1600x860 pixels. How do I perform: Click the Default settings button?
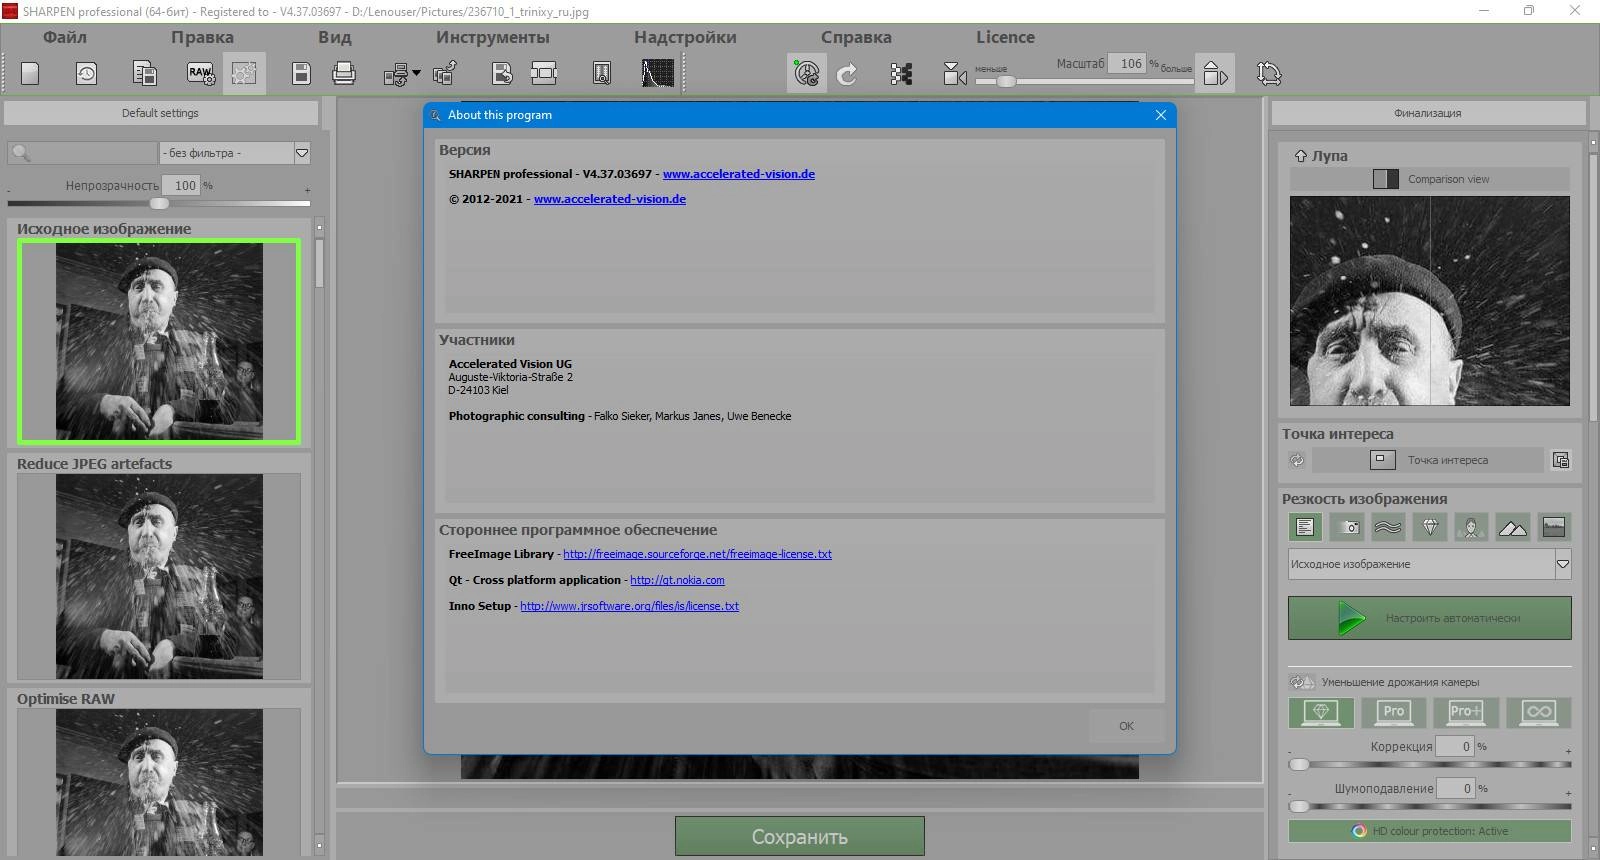160,113
